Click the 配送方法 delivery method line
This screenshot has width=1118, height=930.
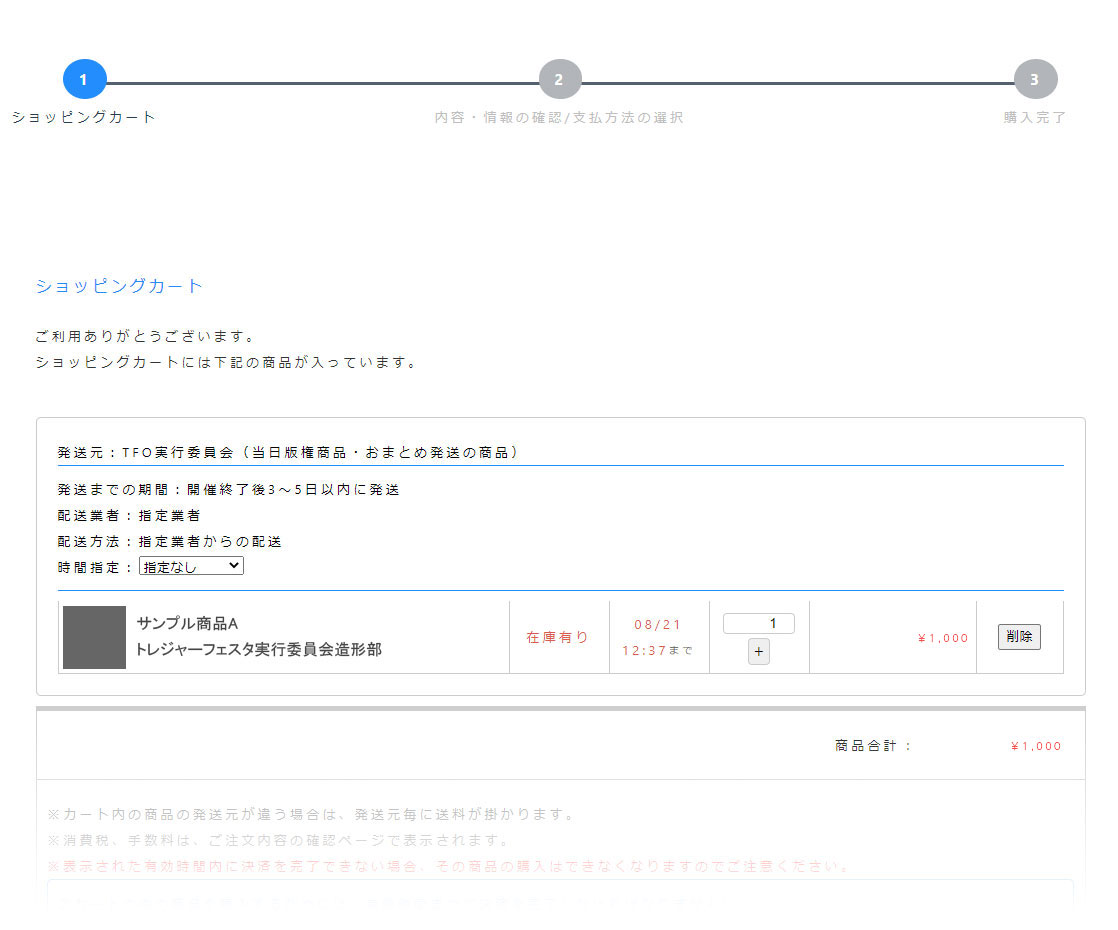pyautogui.click(x=170, y=542)
